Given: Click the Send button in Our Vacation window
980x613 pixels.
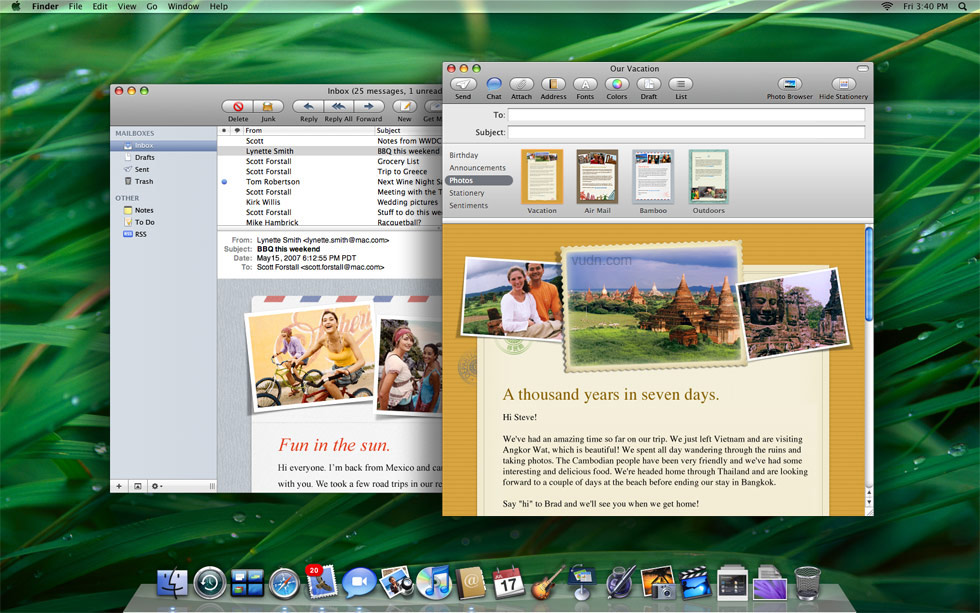Looking at the screenshot, I should click(463, 84).
